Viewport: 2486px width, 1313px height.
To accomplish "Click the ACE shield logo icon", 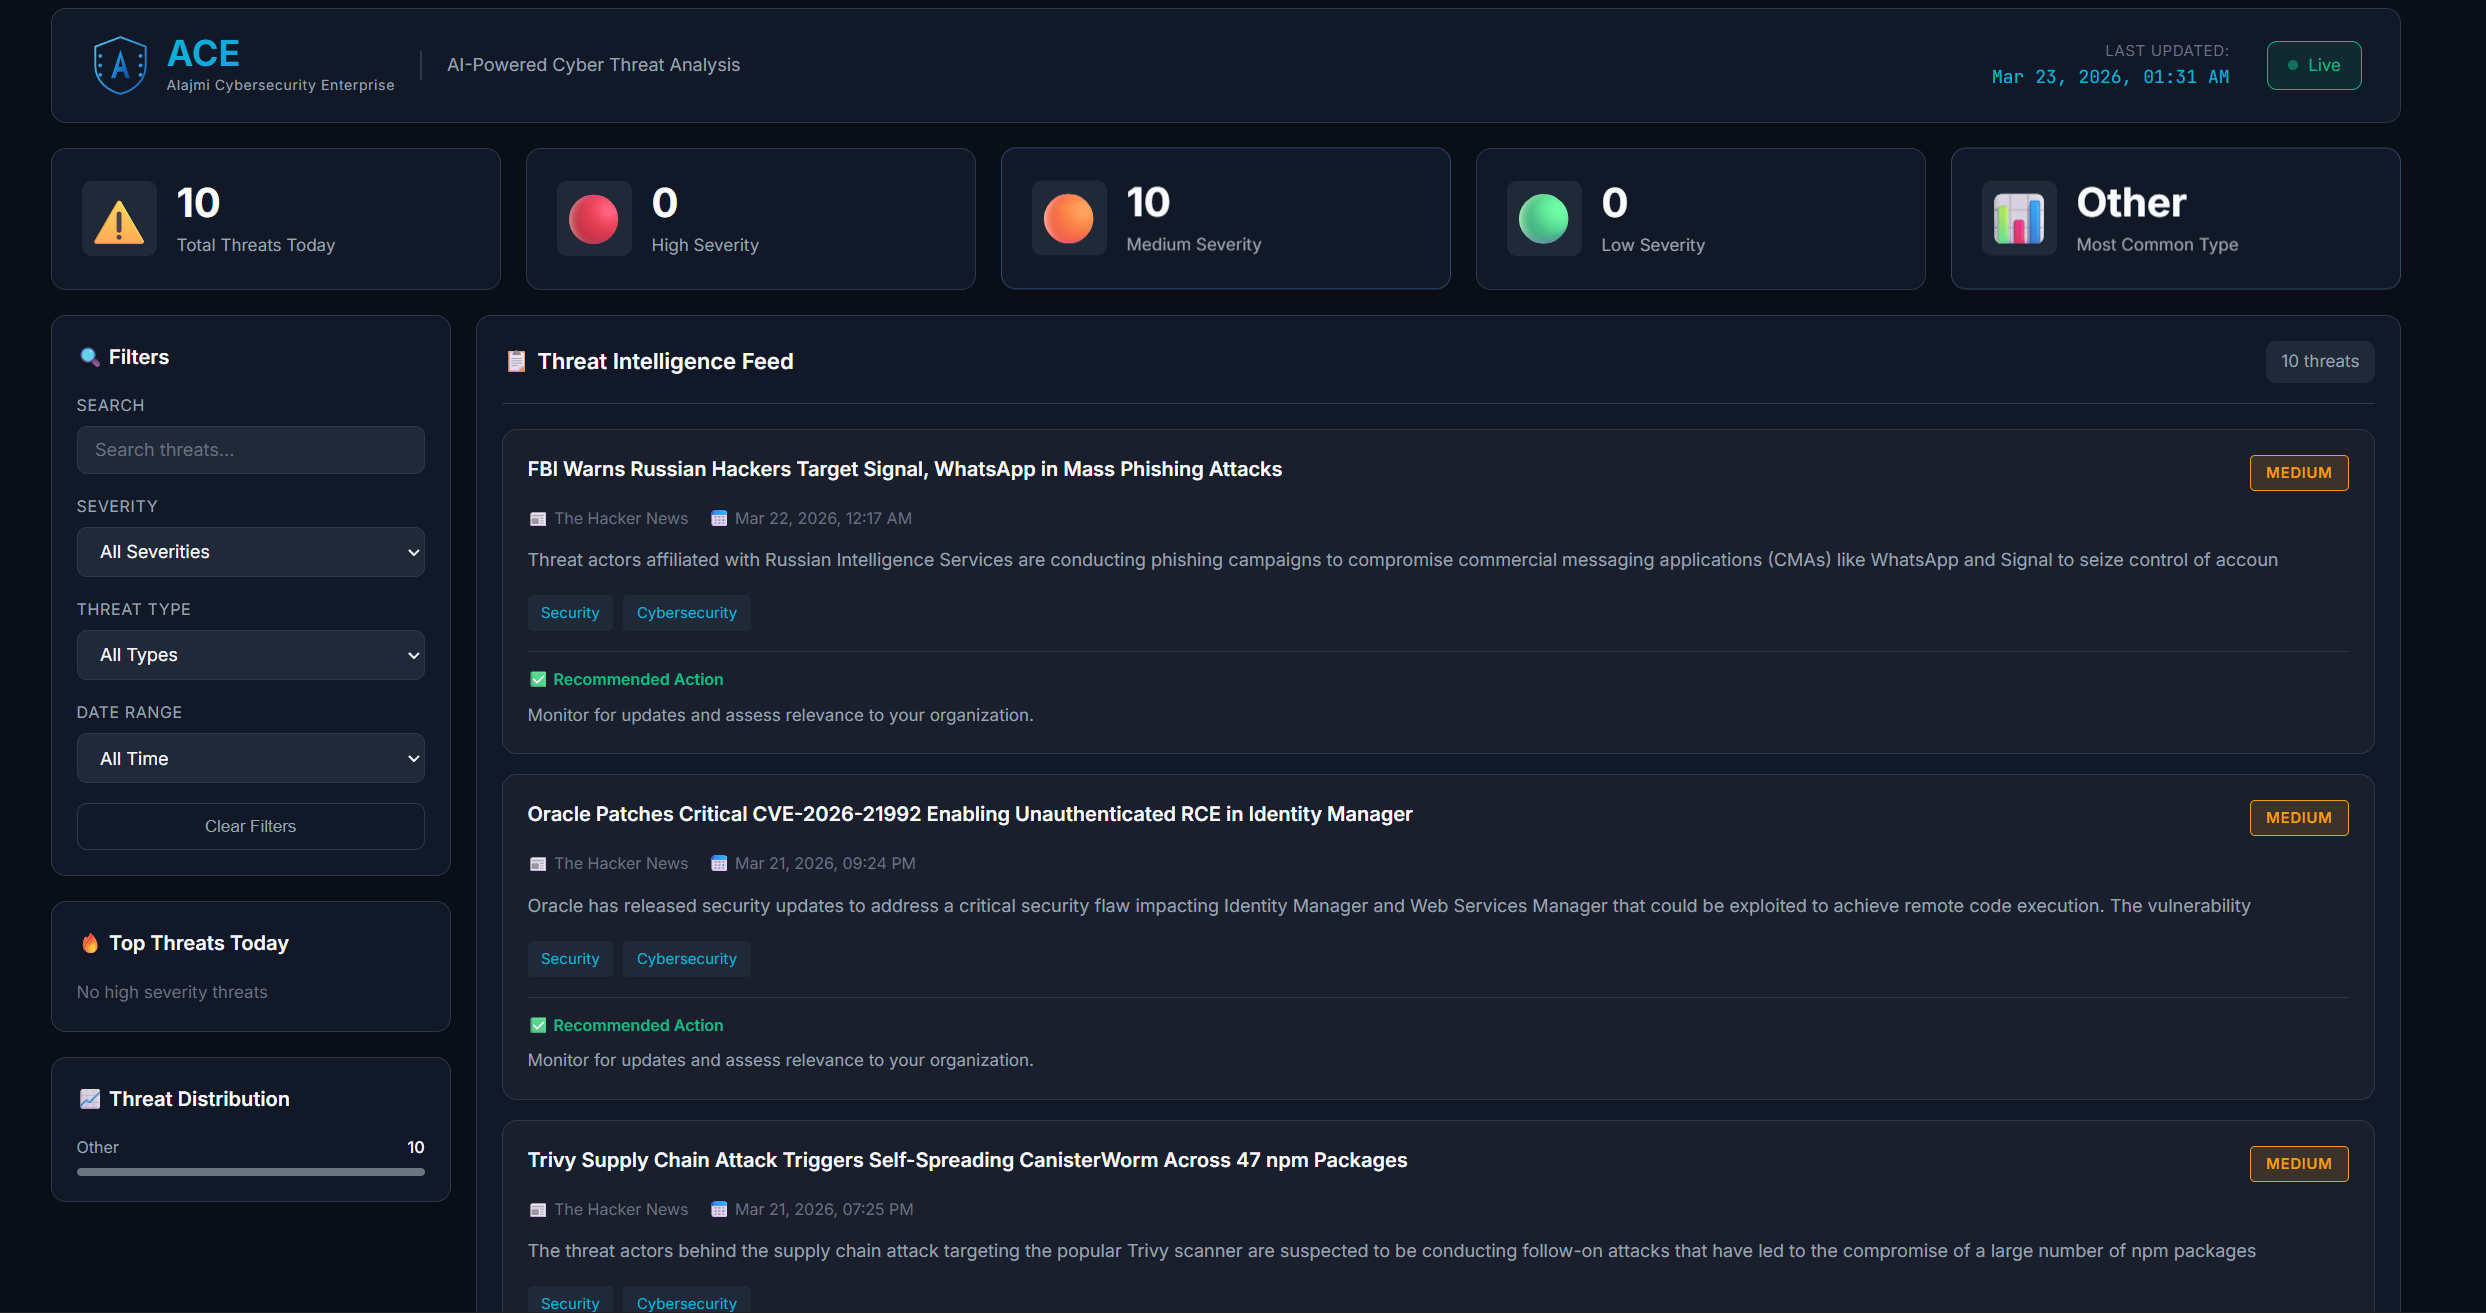I will point(120,65).
